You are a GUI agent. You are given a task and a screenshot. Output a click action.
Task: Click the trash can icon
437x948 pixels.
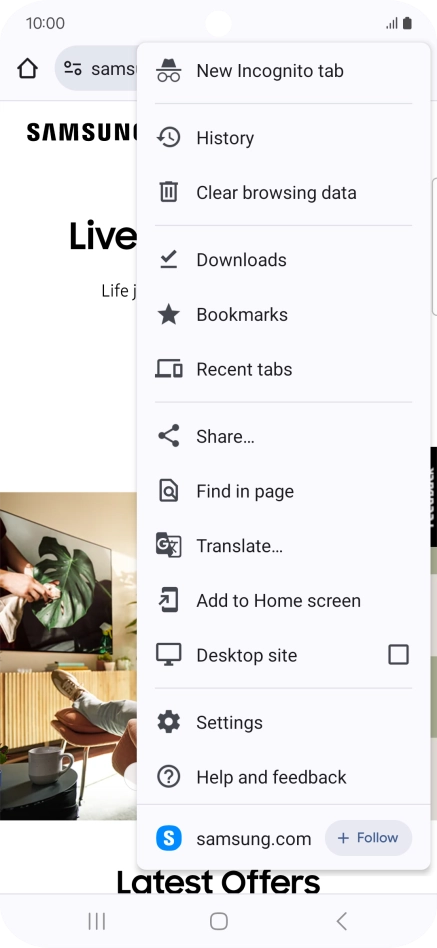pyautogui.click(x=169, y=192)
